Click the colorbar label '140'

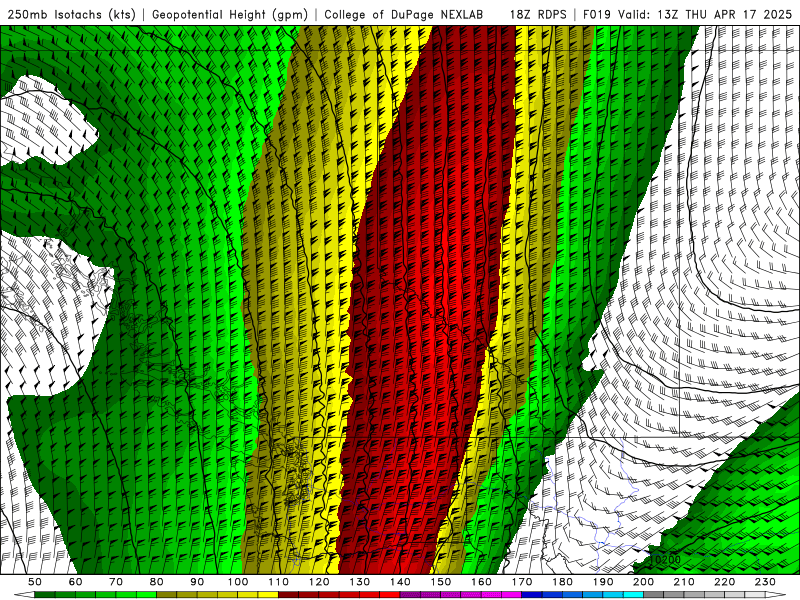(401, 582)
